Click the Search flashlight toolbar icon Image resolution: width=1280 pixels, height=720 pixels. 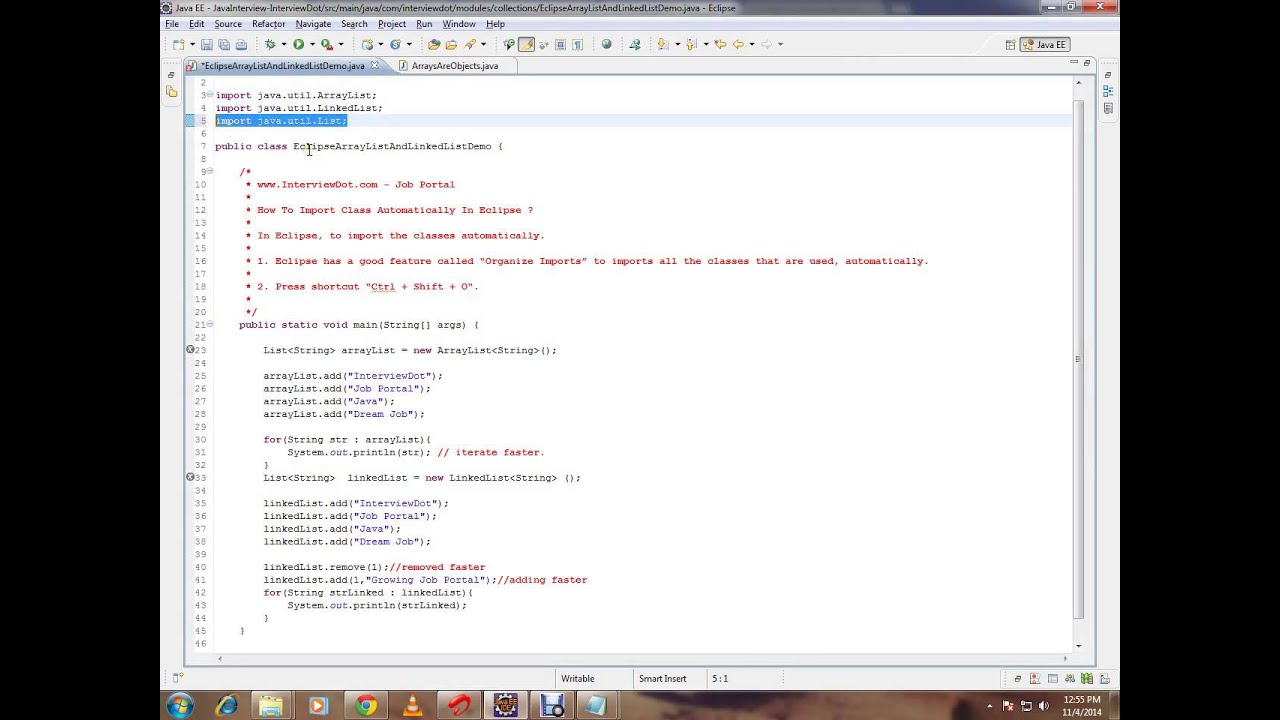point(470,44)
